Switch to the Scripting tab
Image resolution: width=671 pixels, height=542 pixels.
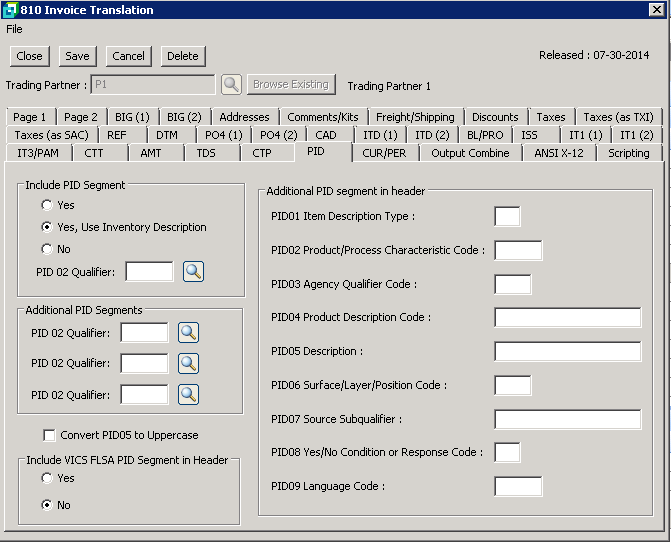[628, 153]
